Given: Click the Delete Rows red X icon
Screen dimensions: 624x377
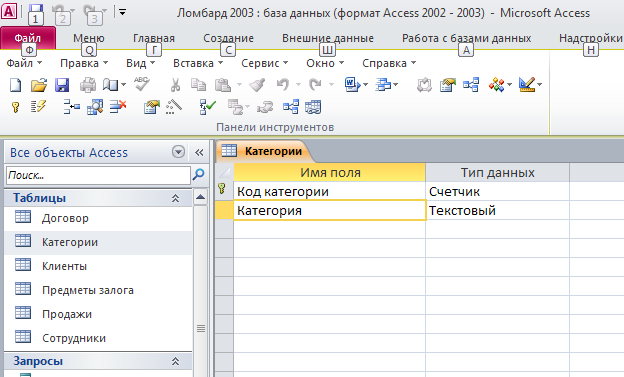Looking at the screenshot, I should point(118,107).
